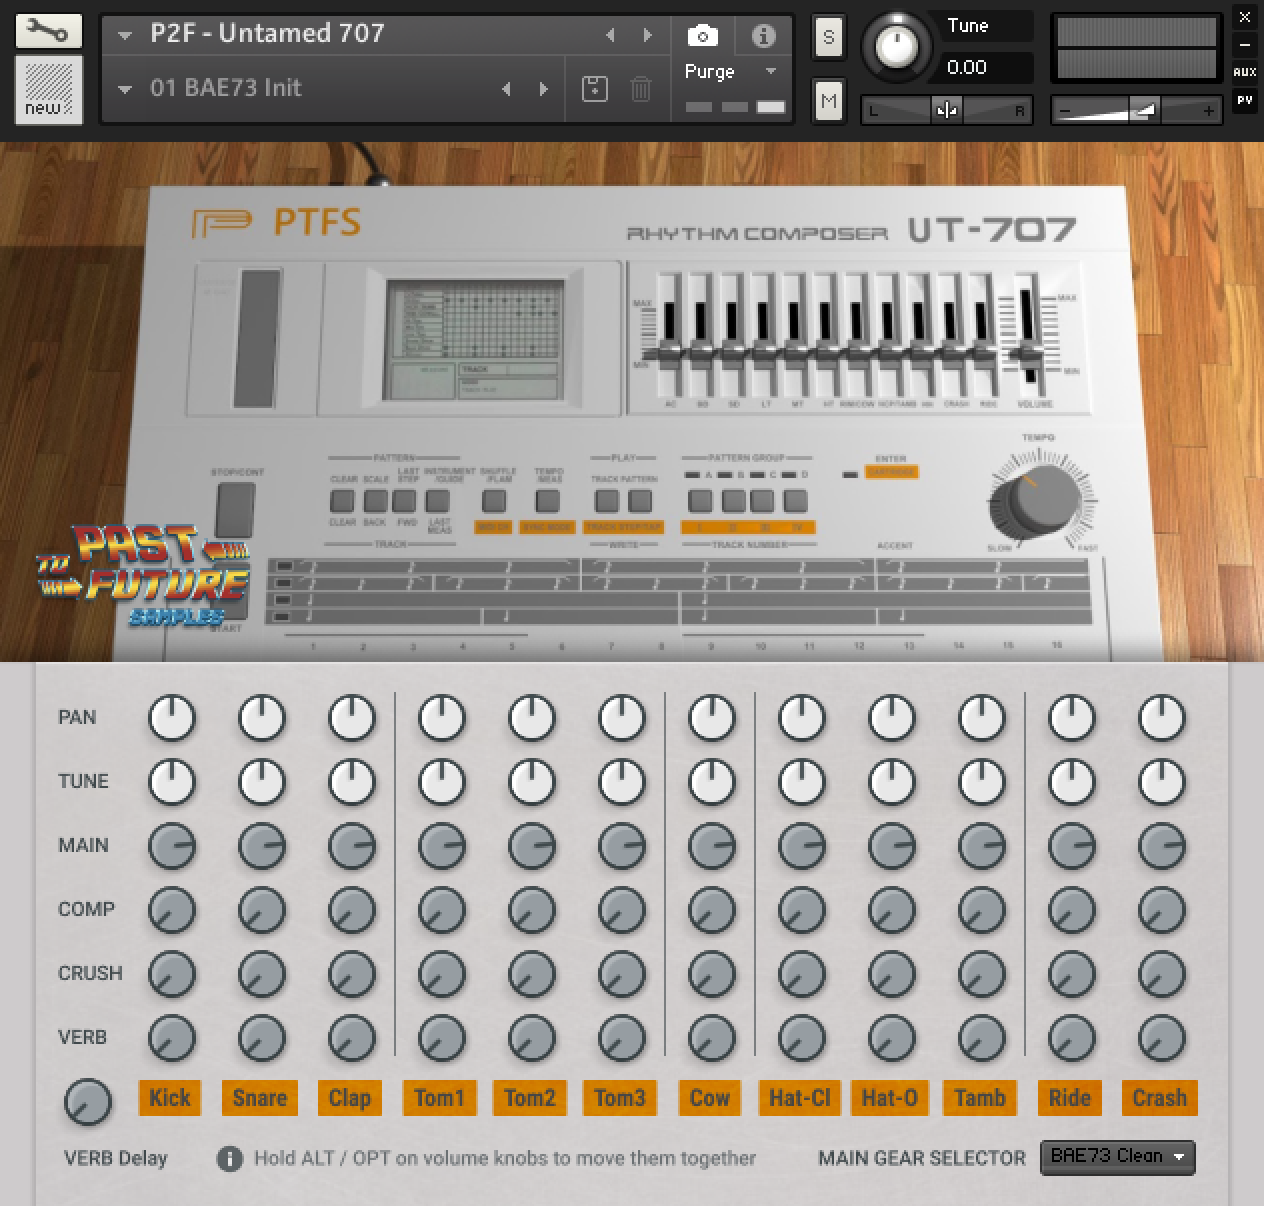The height and width of the screenshot is (1206, 1264).
Task: Click the P2F - Untamed 707 title
Action: [267, 33]
